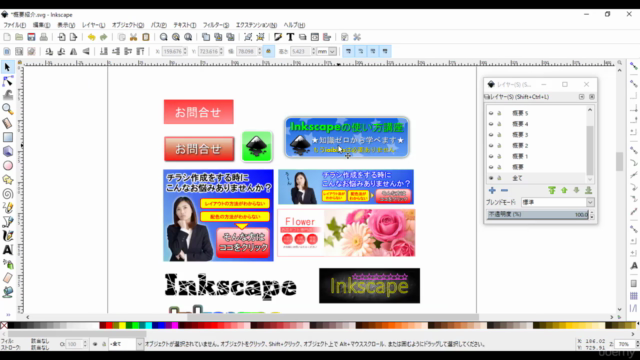This screenshot has width=640, height=360.
Task: Click the layers list vertical scrollbar
Action: click(x=590, y=150)
